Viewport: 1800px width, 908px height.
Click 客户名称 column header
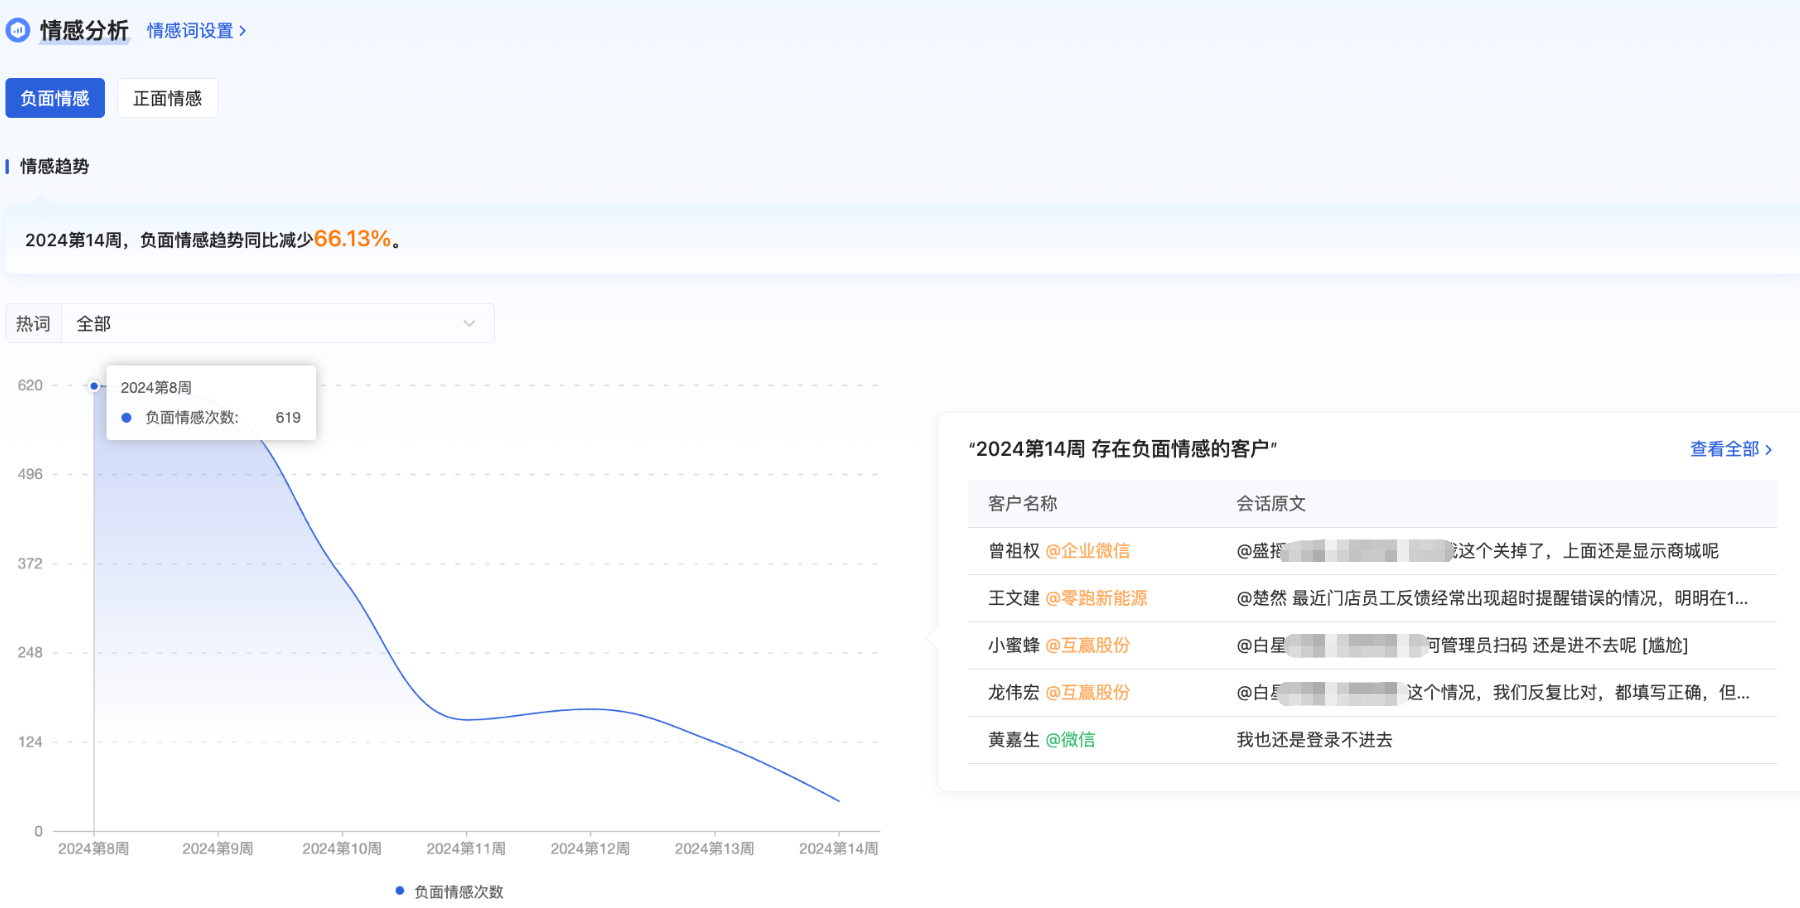point(1022,504)
